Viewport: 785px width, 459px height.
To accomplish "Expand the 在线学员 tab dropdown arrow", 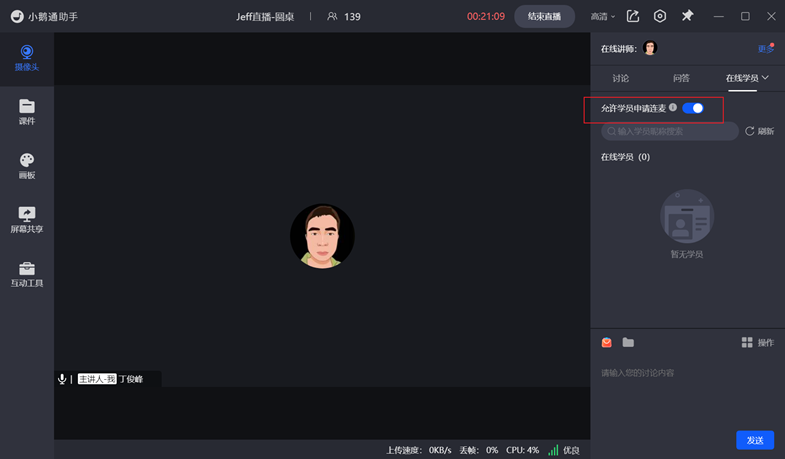I will click(766, 78).
